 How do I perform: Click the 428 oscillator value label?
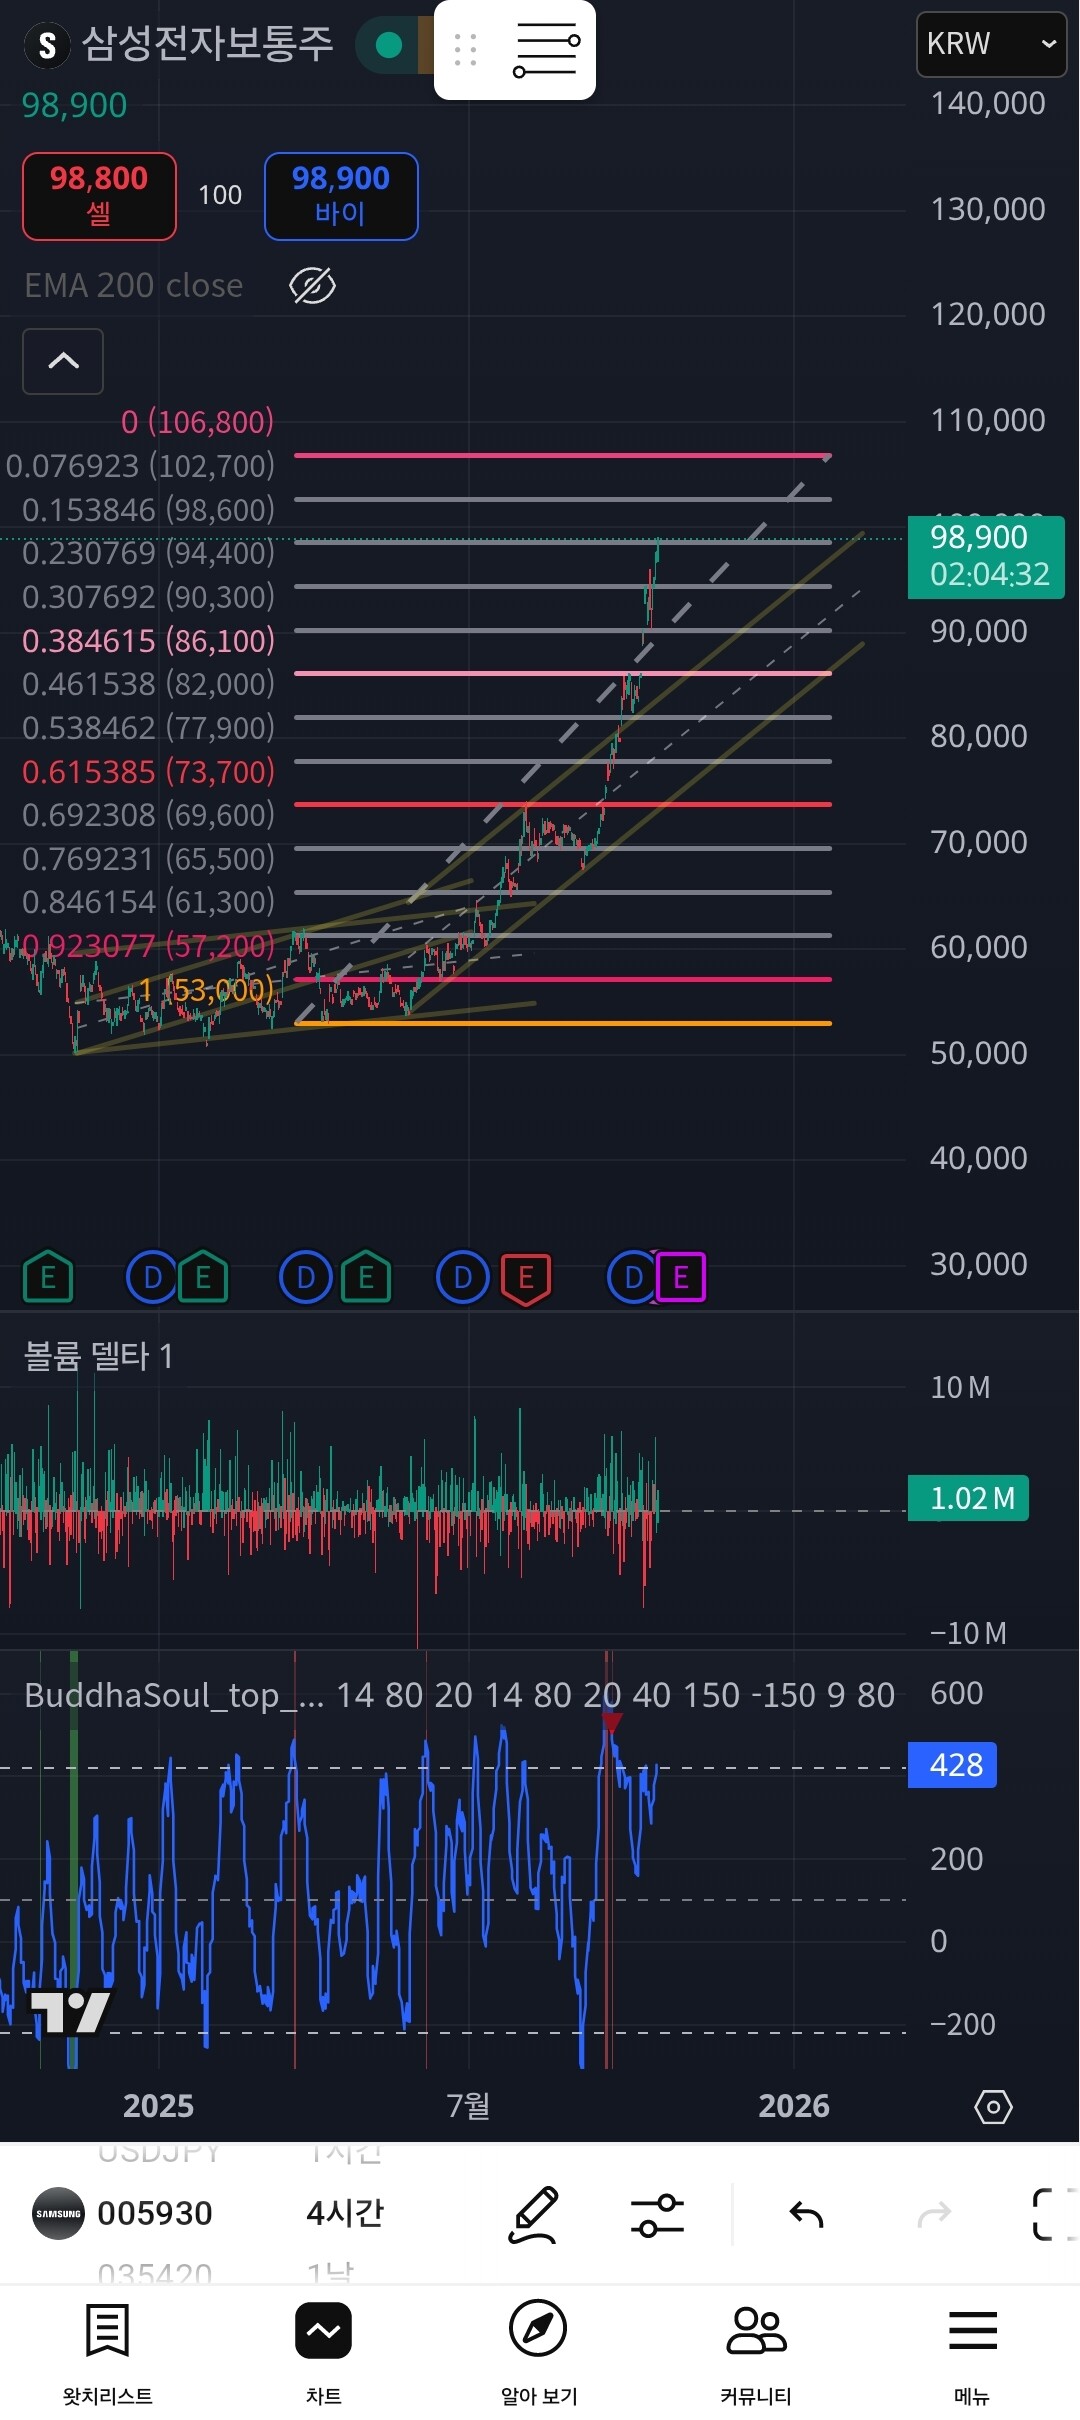(x=952, y=1765)
